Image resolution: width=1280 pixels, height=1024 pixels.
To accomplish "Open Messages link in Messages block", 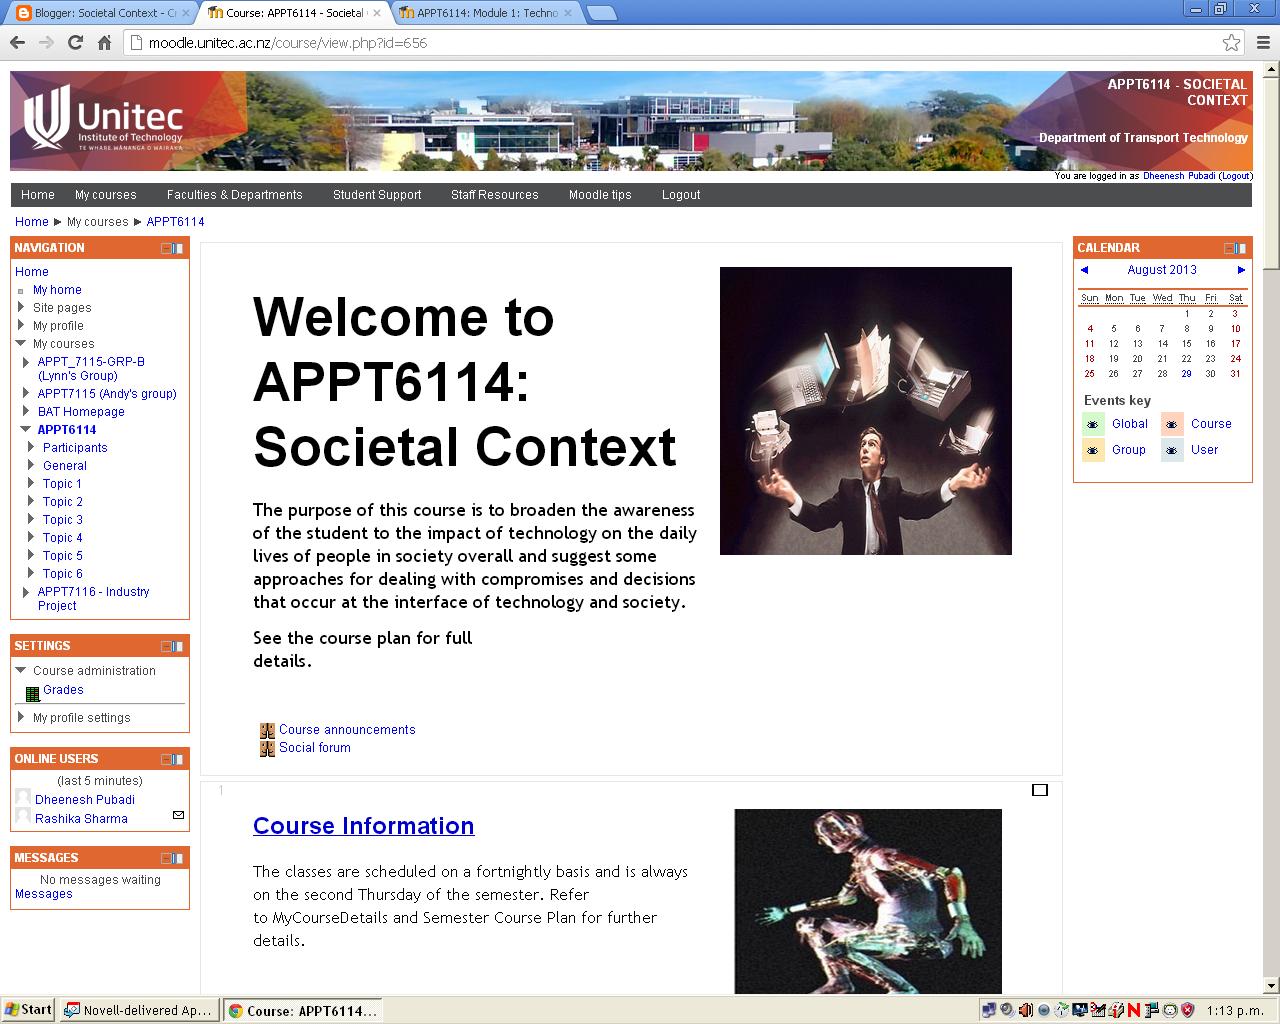I will click(44, 894).
